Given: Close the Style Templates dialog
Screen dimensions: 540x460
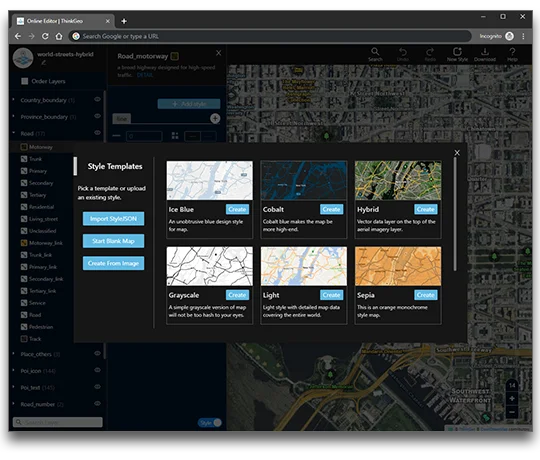Looking at the screenshot, I should pos(457,153).
